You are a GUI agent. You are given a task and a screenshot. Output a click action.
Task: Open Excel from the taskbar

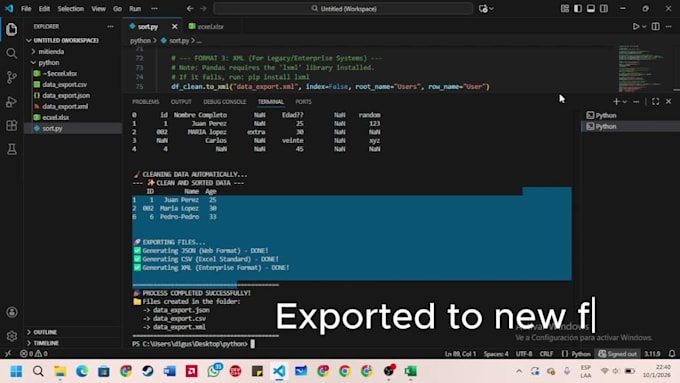pyautogui.click(x=410, y=371)
